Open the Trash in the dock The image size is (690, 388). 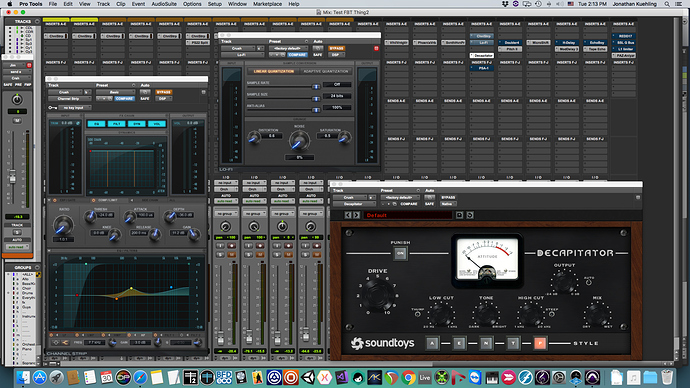coord(668,377)
